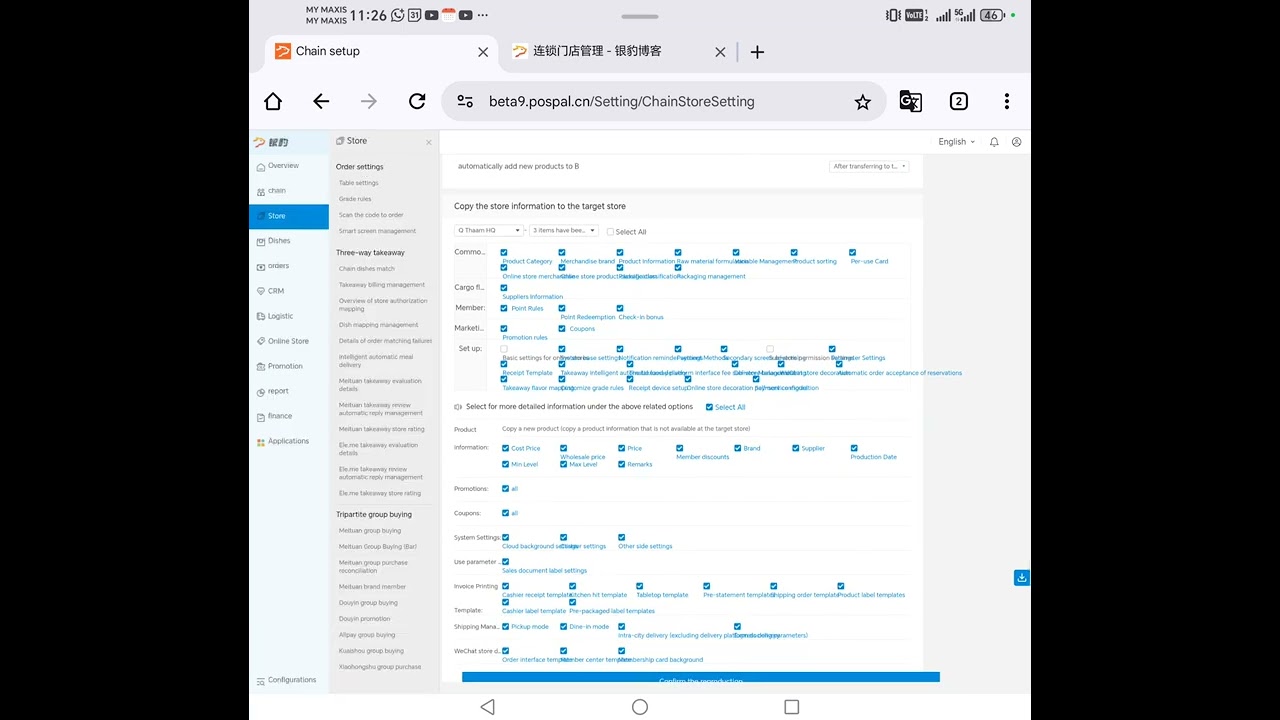Image resolution: width=1280 pixels, height=720 pixels.
Task: Click the blue download icon at right edge
Action: 1021,577
